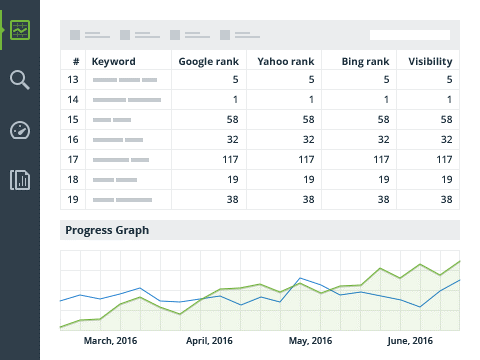Click Yahoo rank value 19 in row 18
This screenshot has width=480, height=360.
(x=309, y=180)
